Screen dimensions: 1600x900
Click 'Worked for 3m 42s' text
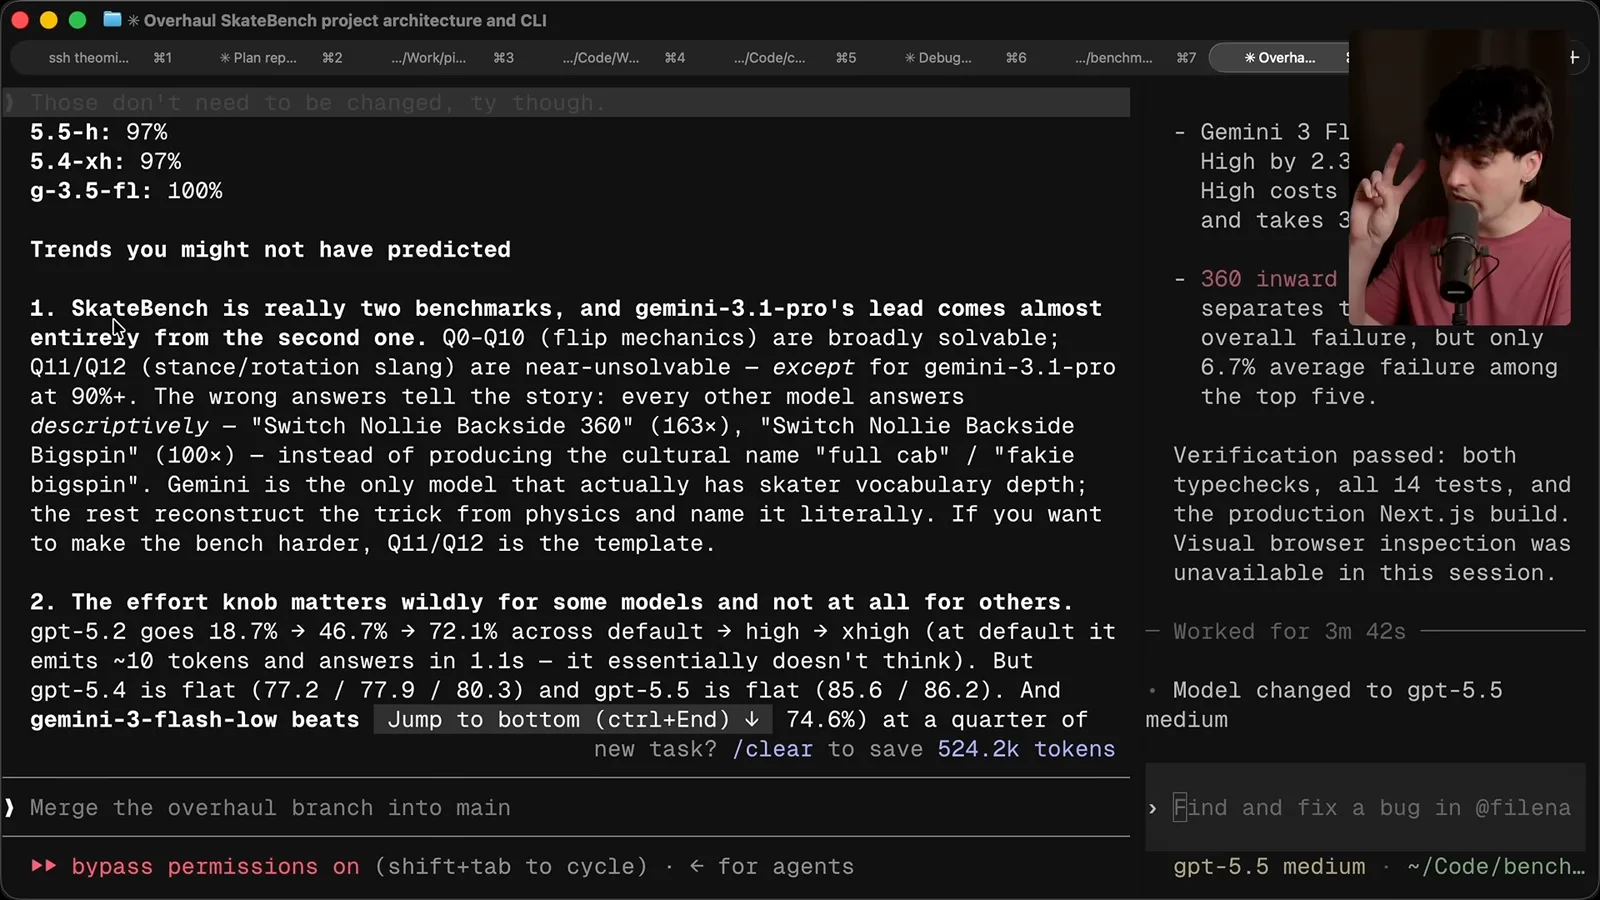[1289, 632]
